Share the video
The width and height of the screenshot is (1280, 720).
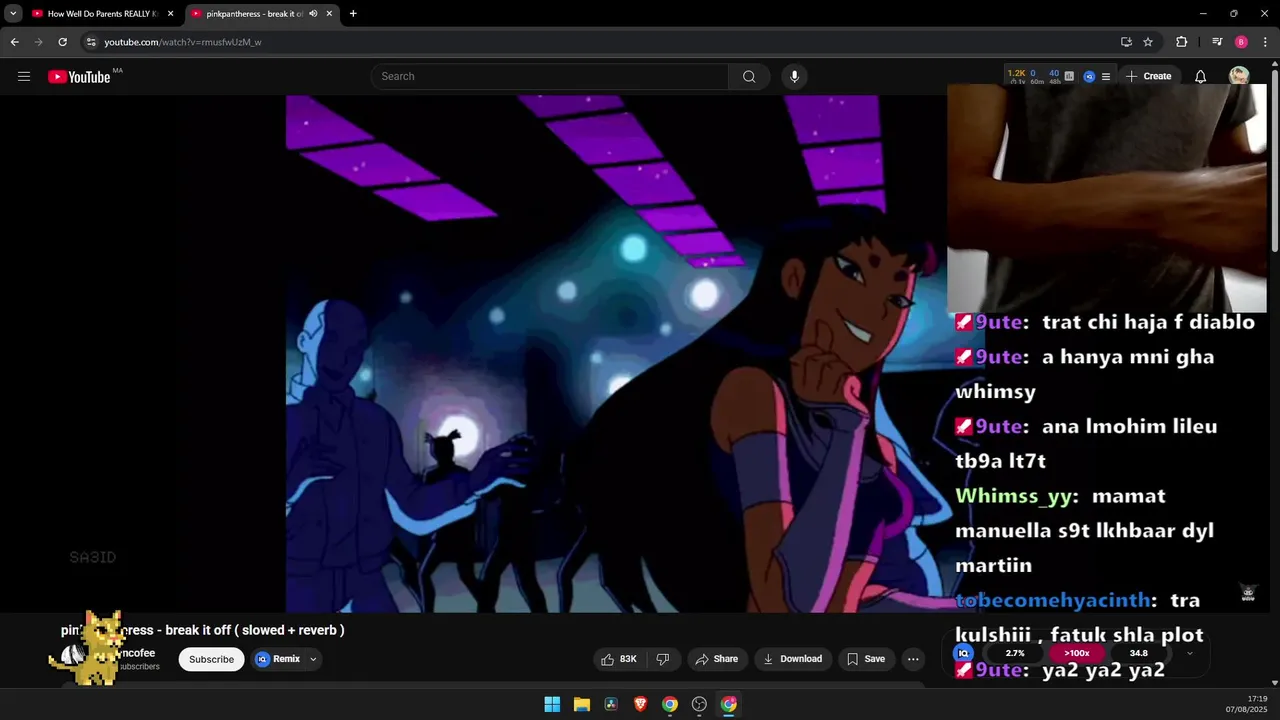point(716,659)
